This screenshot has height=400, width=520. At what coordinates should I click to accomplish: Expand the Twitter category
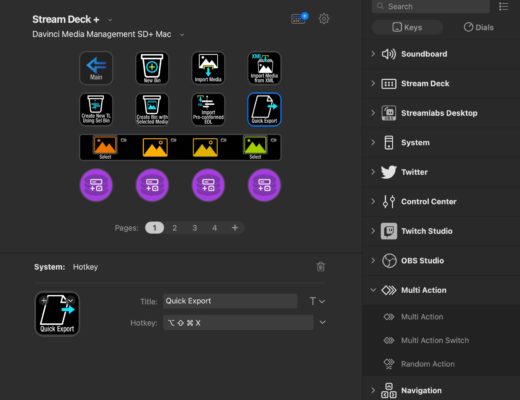pyautogui.click(x=373, y=172)
